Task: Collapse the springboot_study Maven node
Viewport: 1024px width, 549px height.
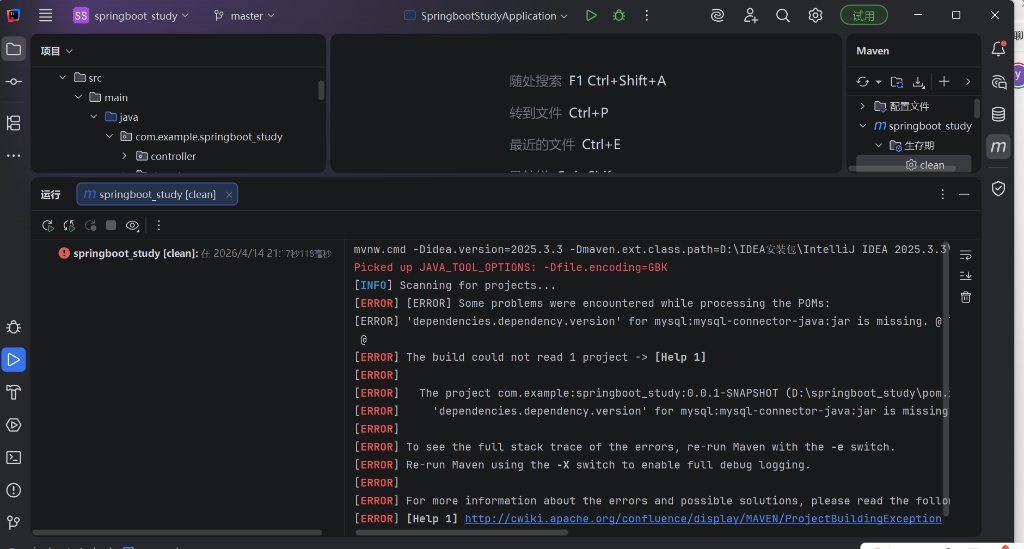Action: 863,125
